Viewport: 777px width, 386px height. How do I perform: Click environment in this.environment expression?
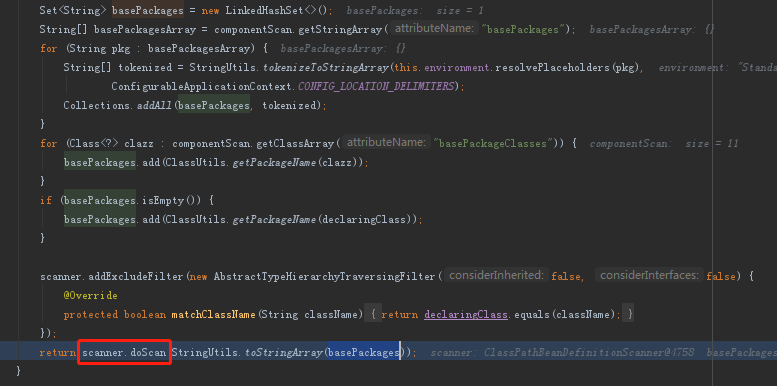457,67
